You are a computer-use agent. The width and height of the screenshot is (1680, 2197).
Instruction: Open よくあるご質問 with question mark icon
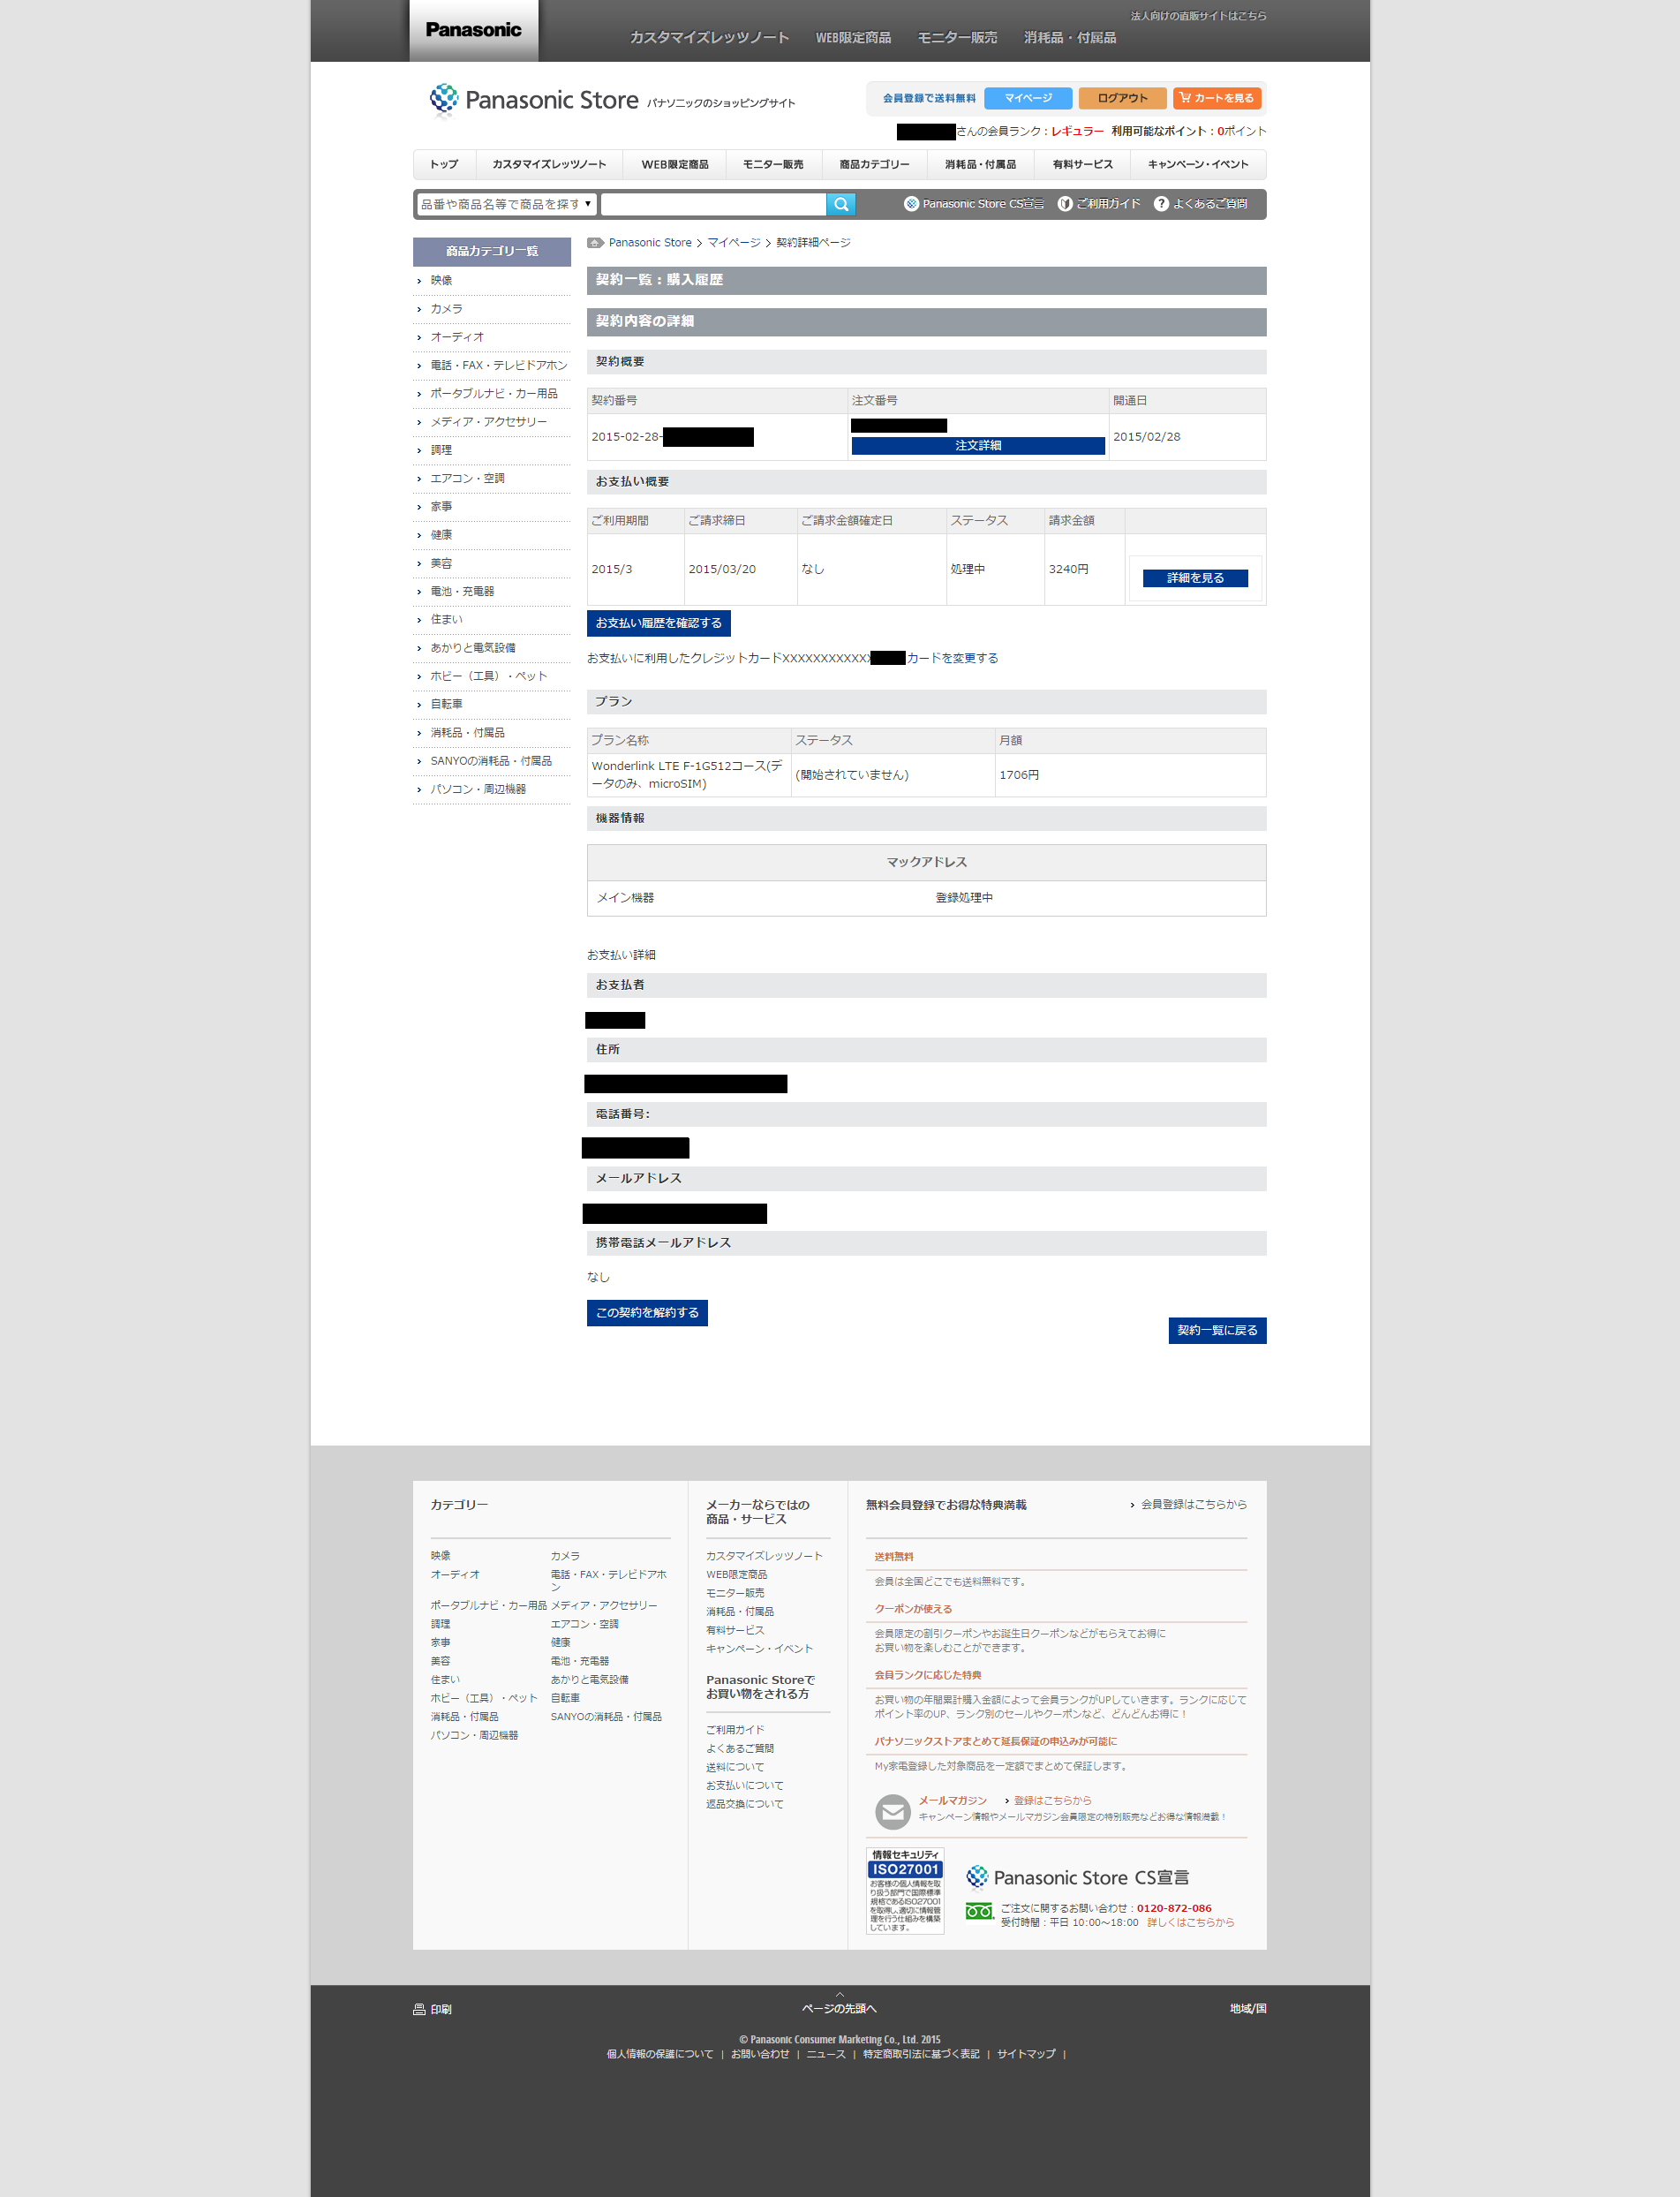point(1200,204)
